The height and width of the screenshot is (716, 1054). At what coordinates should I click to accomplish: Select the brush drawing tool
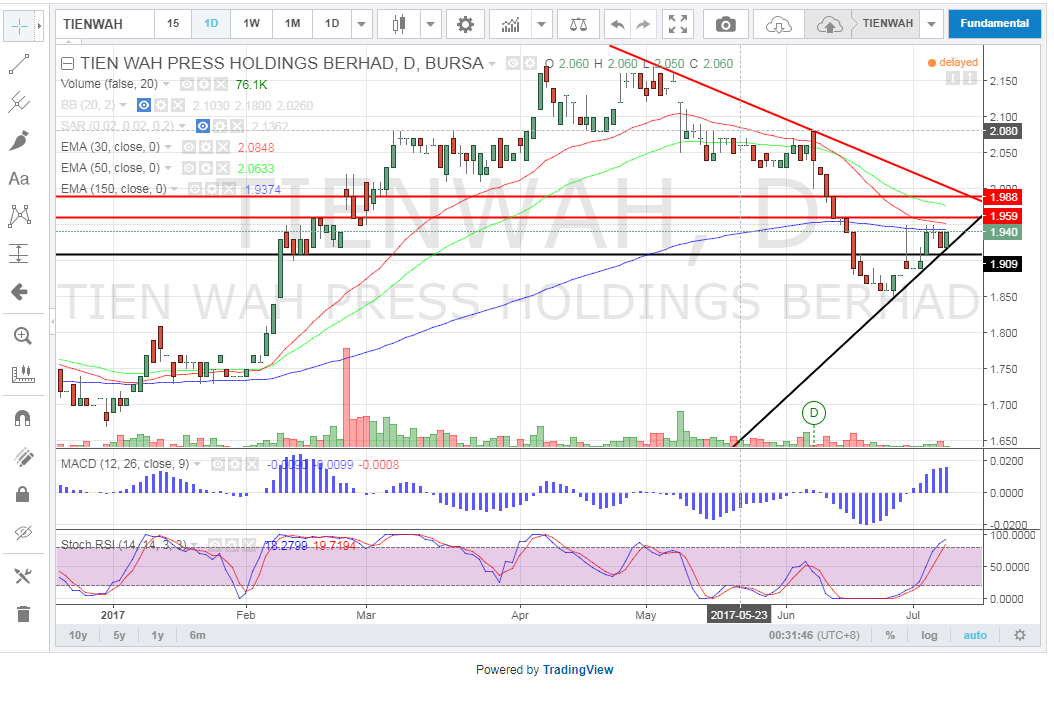(19, 141)
